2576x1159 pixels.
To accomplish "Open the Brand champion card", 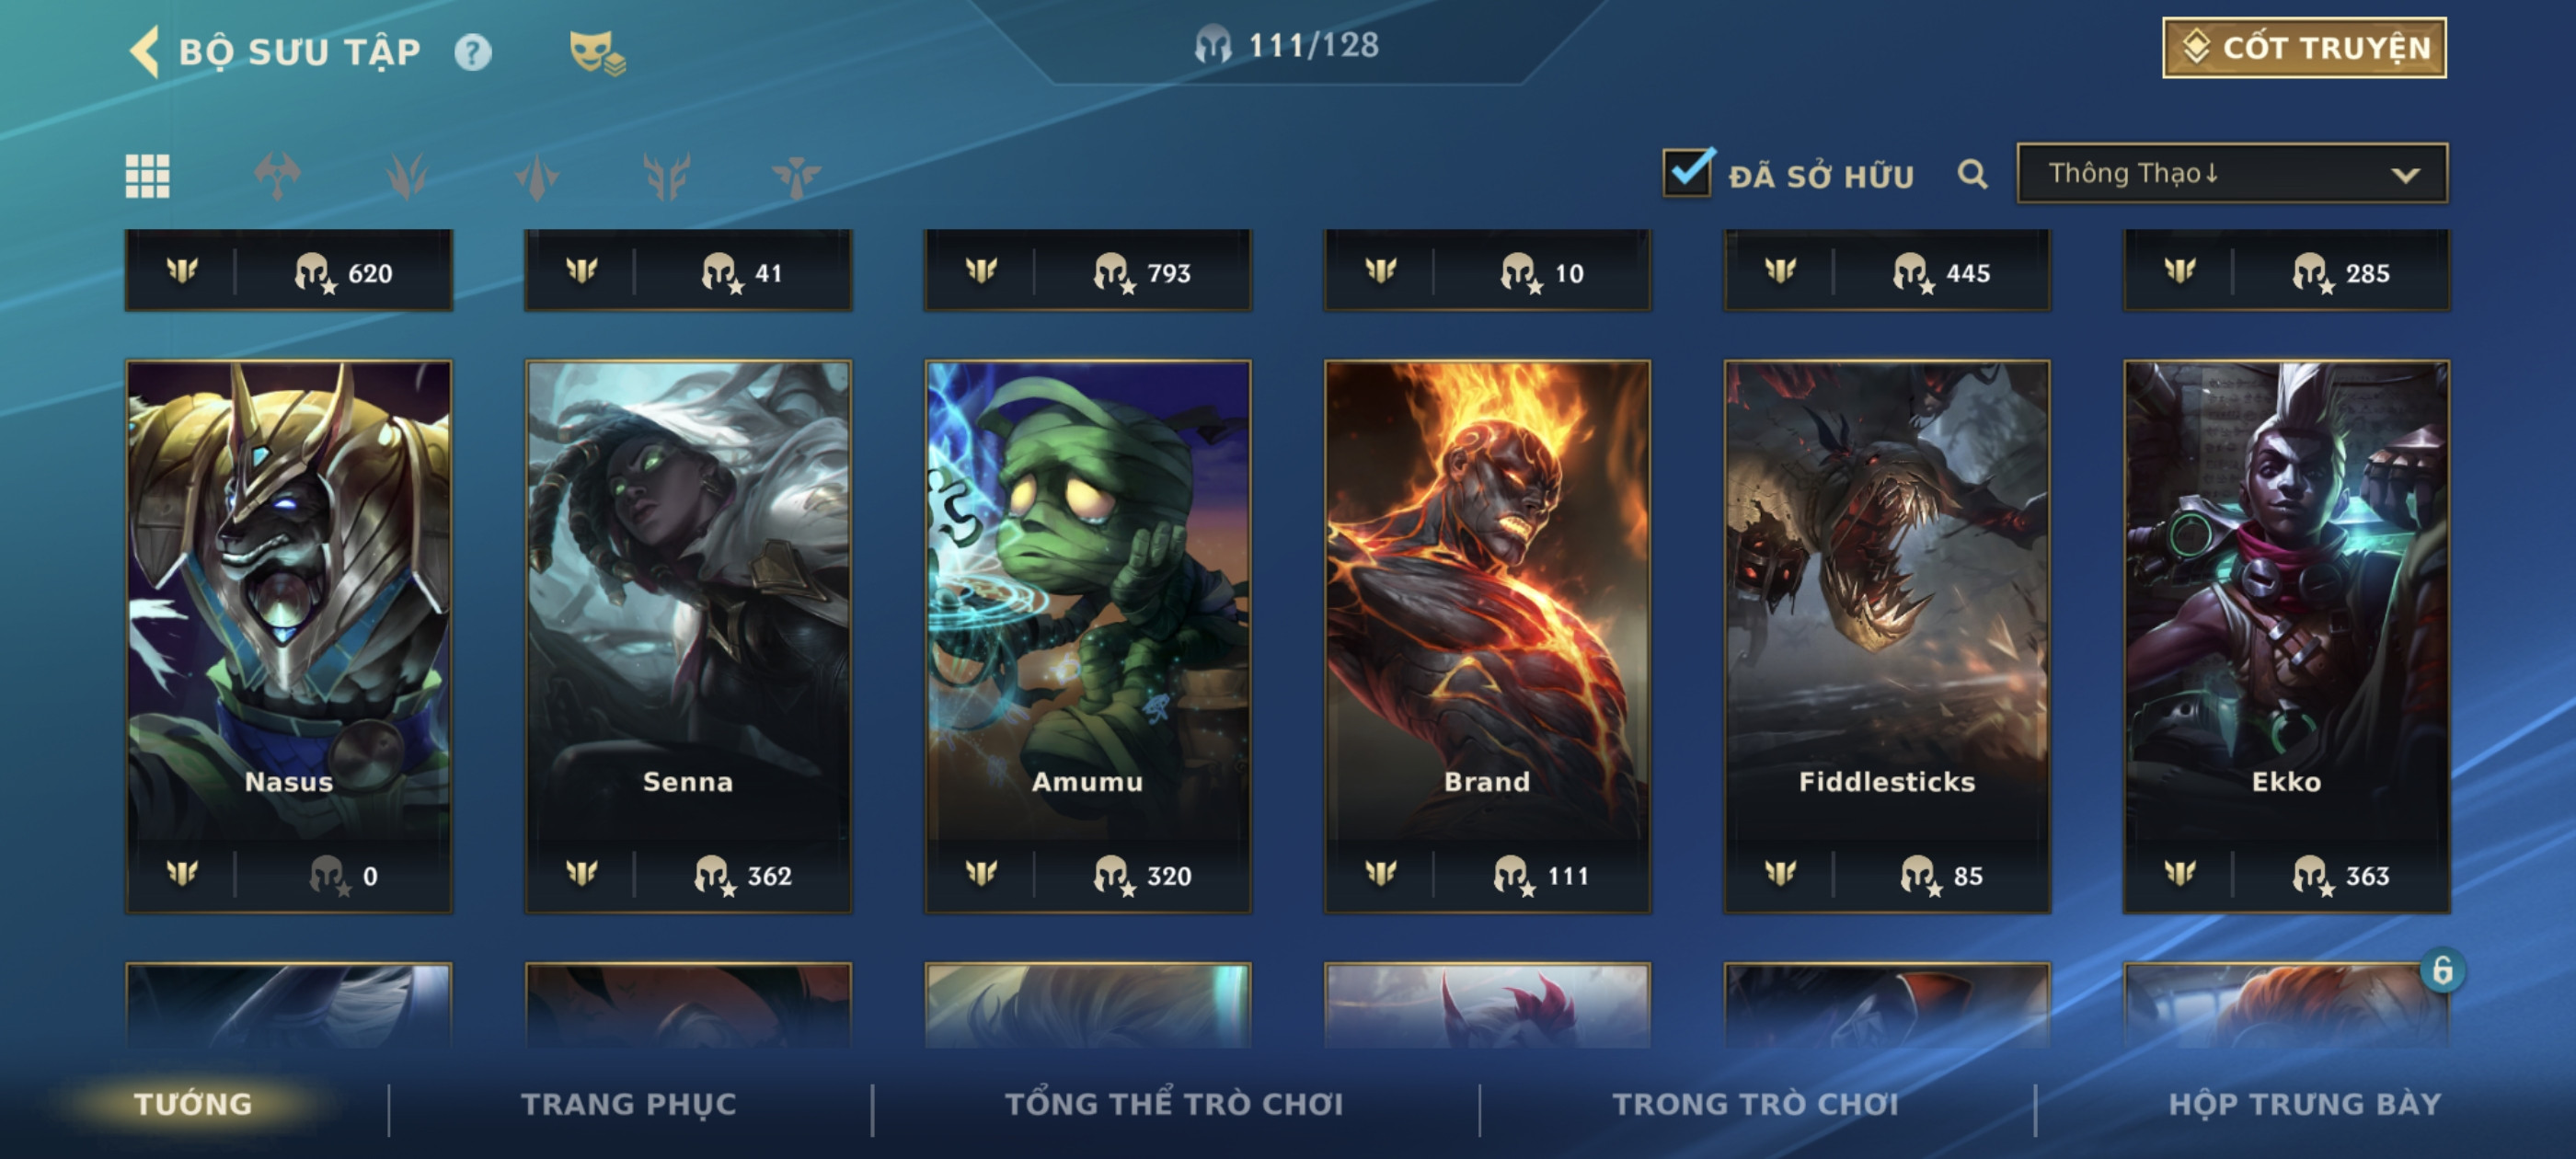I will [x=1487, y=636].
